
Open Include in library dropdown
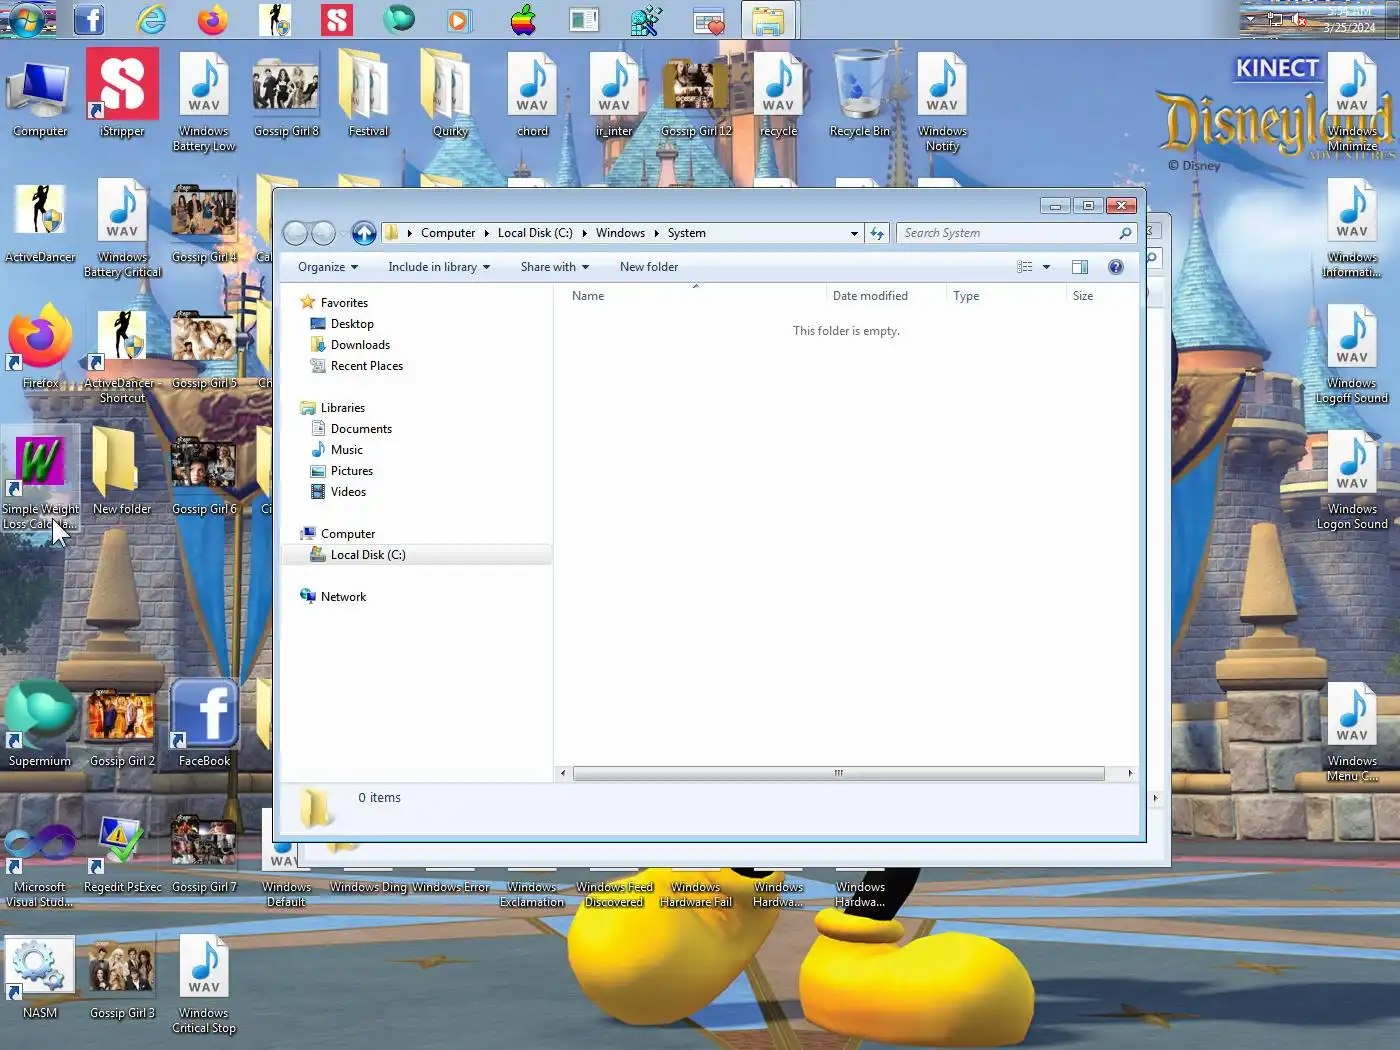[x=439, y=267]
